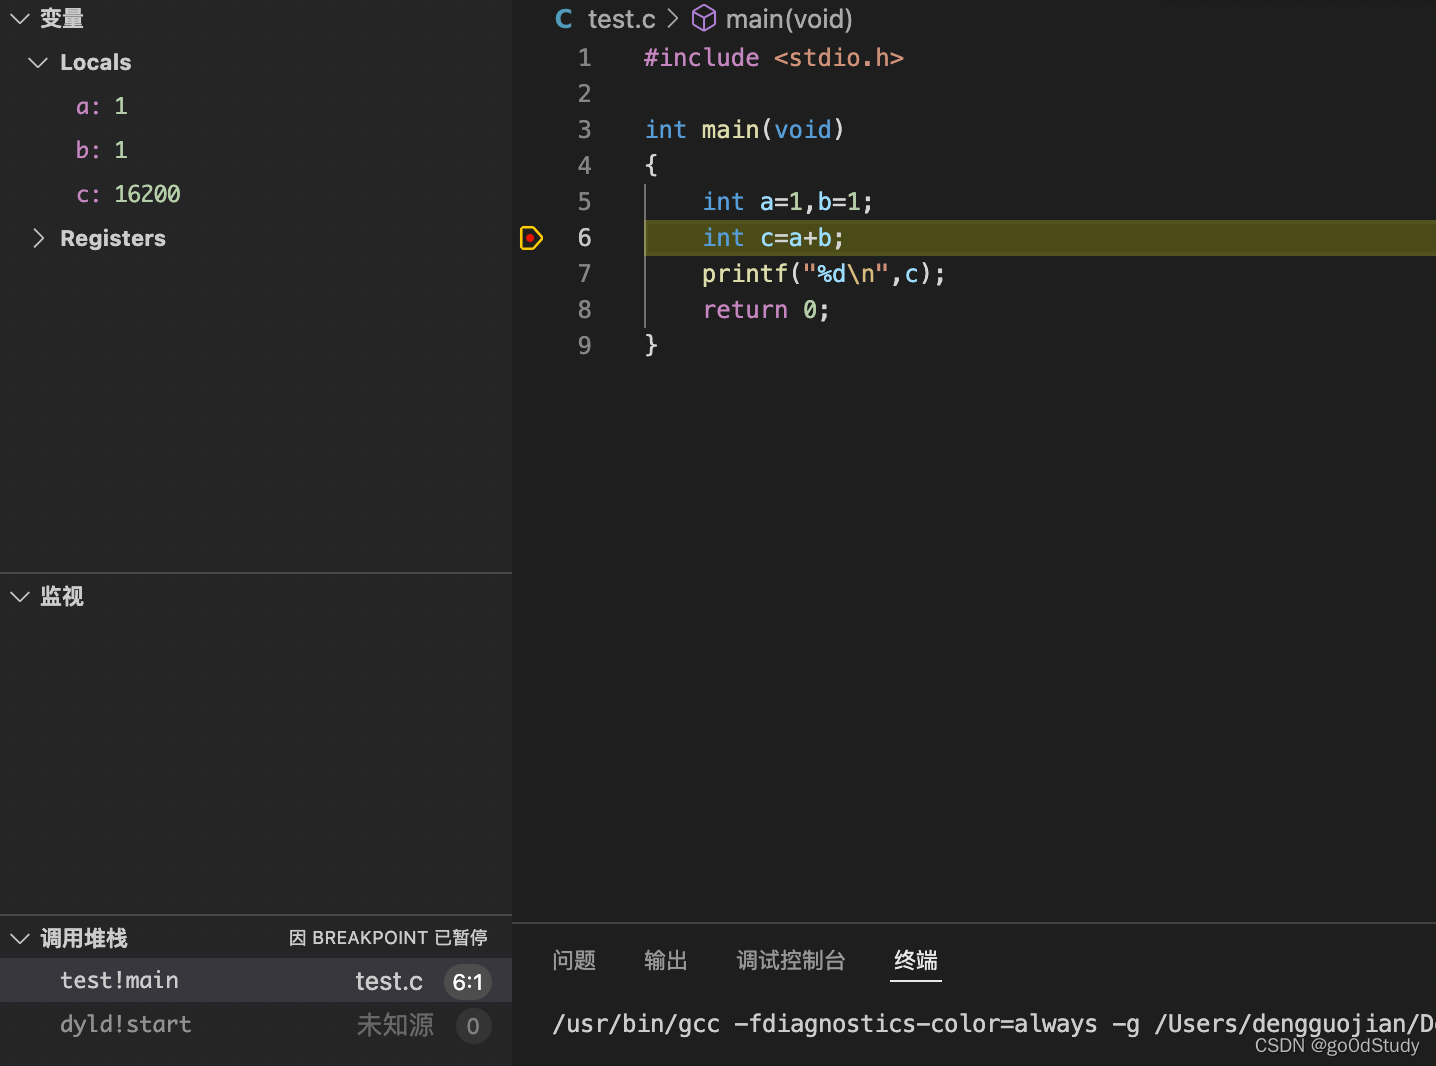Image resolution: width=1436 pixels, height=1066 pixels.
Task: Click the 6:1 location badge on test!main
Action: coord(468,981)
